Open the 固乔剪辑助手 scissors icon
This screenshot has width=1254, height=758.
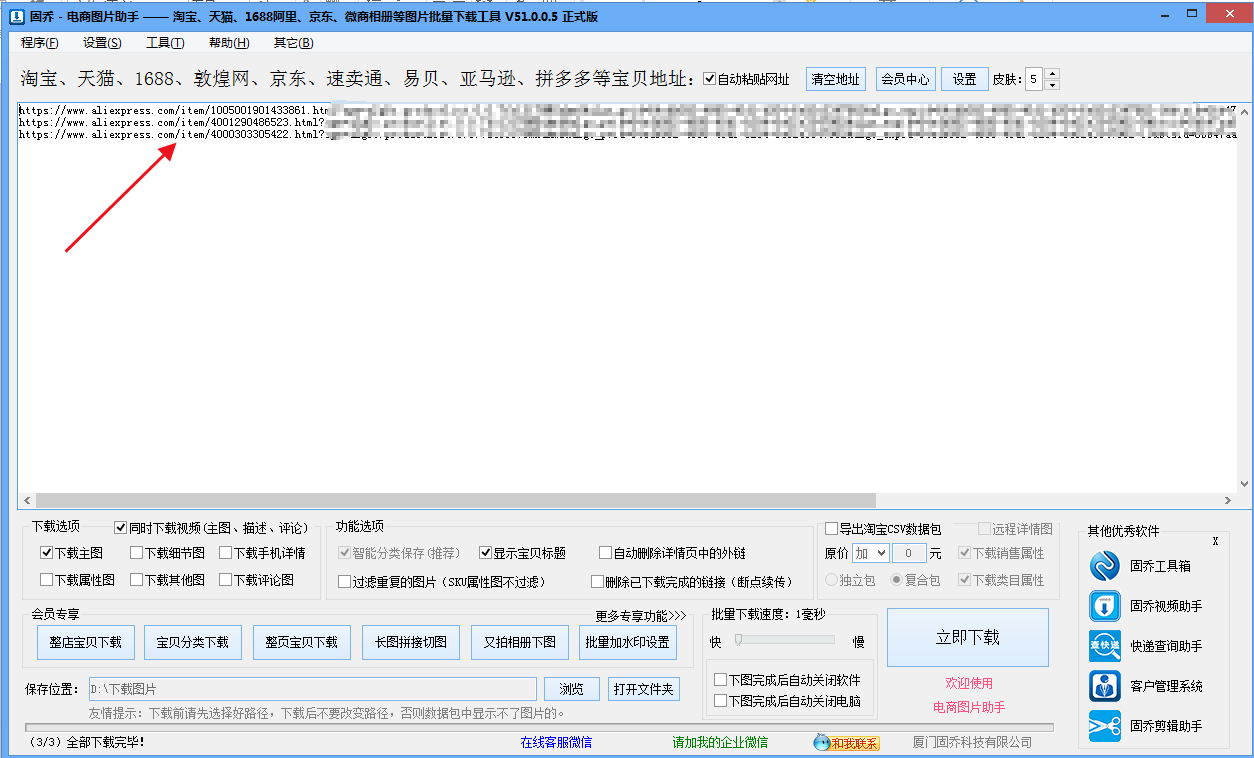[x=1105, y=726]
